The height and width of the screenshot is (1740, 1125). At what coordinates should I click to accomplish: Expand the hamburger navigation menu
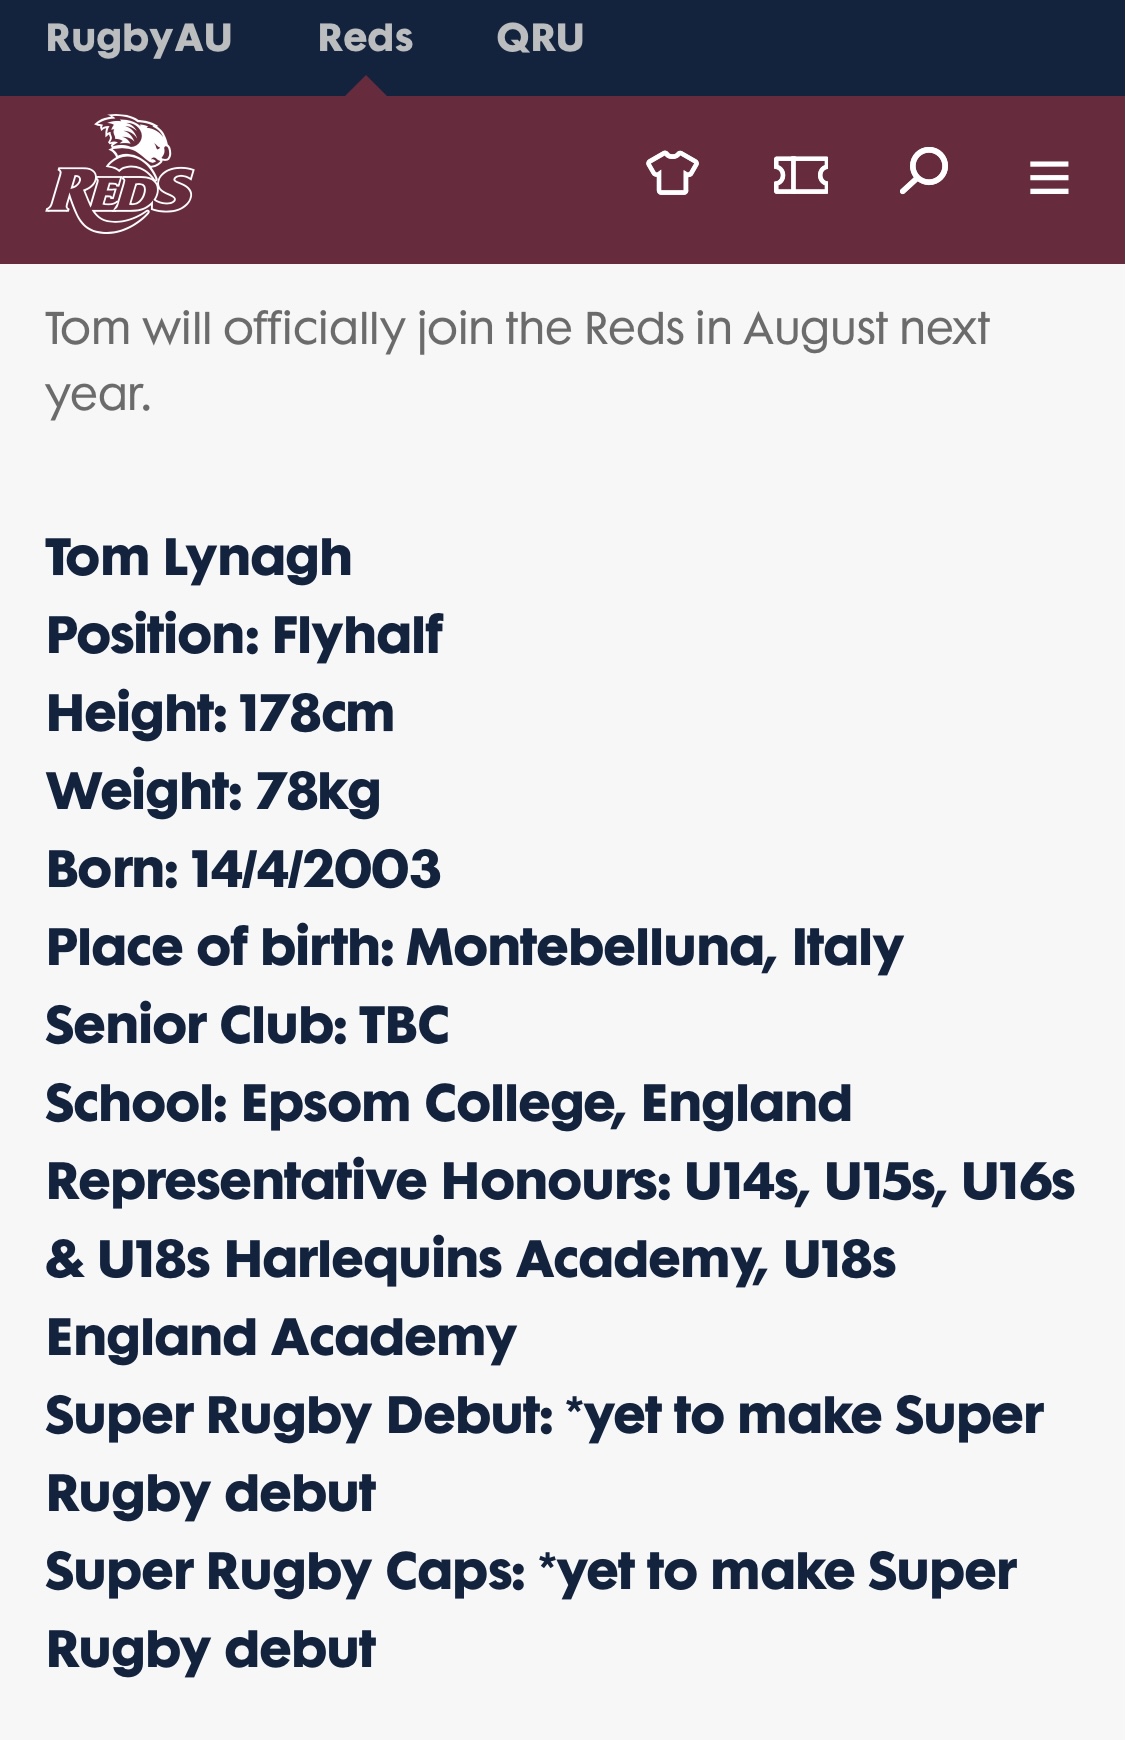[1049, 178]
